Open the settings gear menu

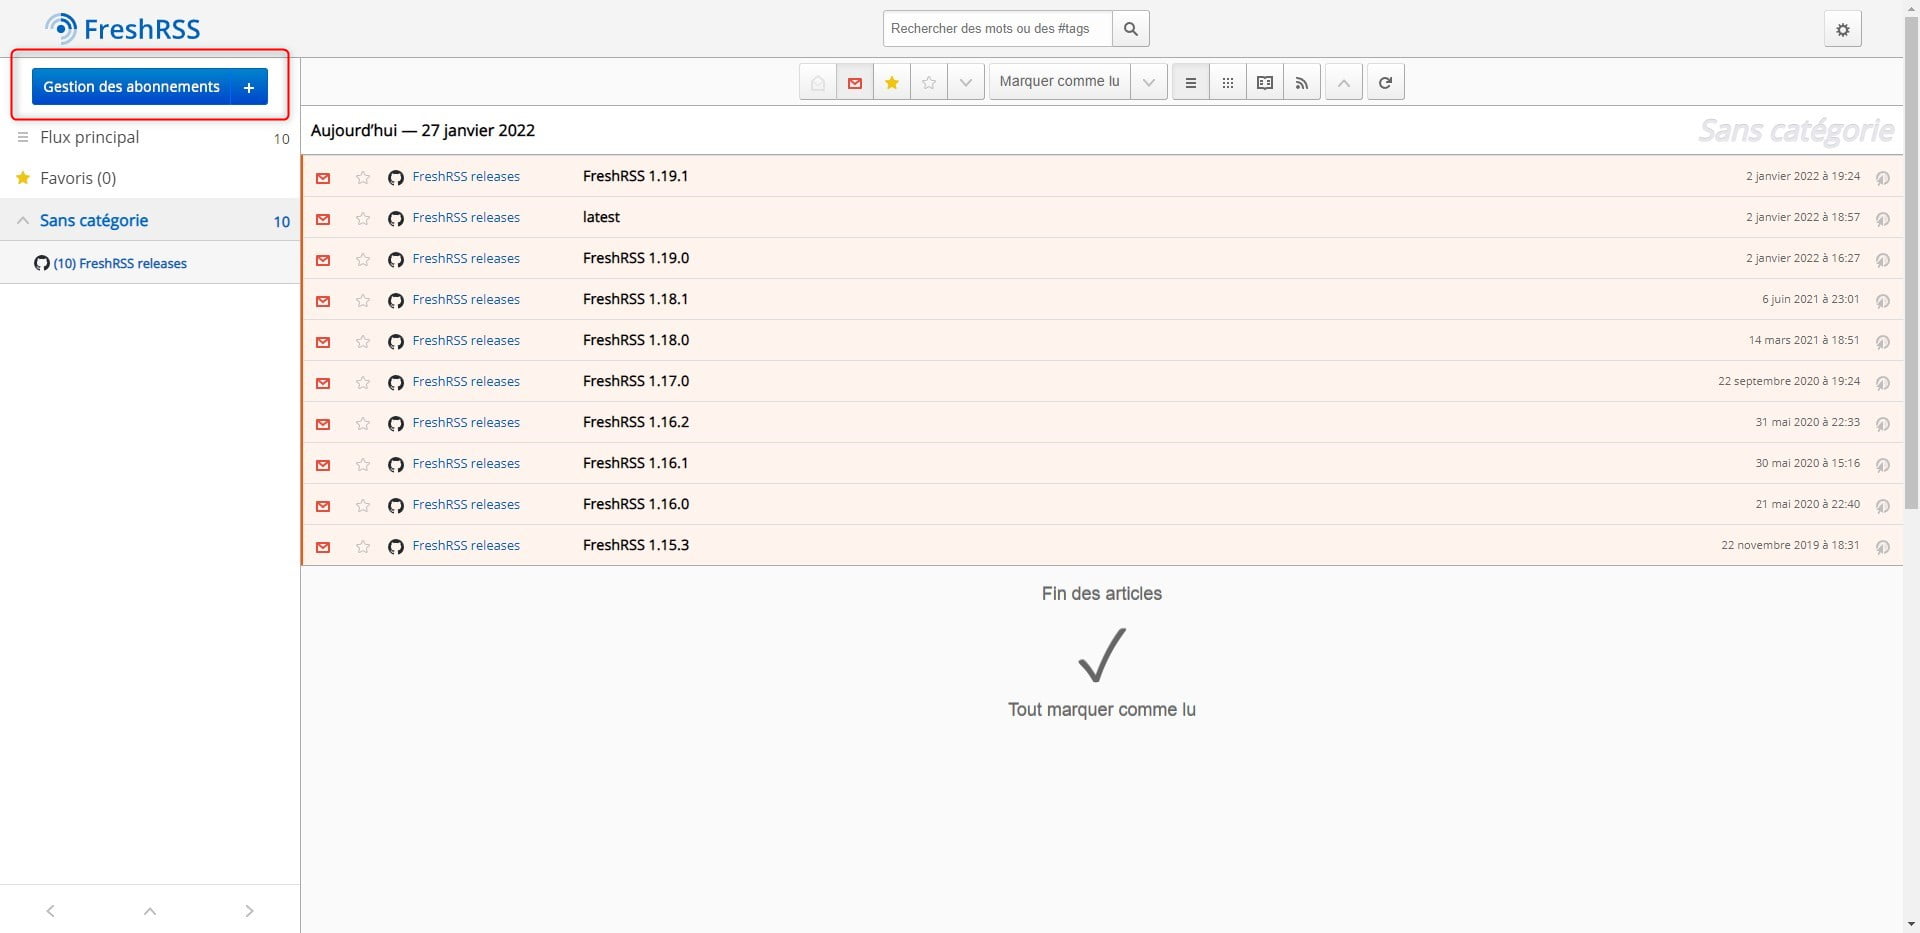[x=1842, y=30]
